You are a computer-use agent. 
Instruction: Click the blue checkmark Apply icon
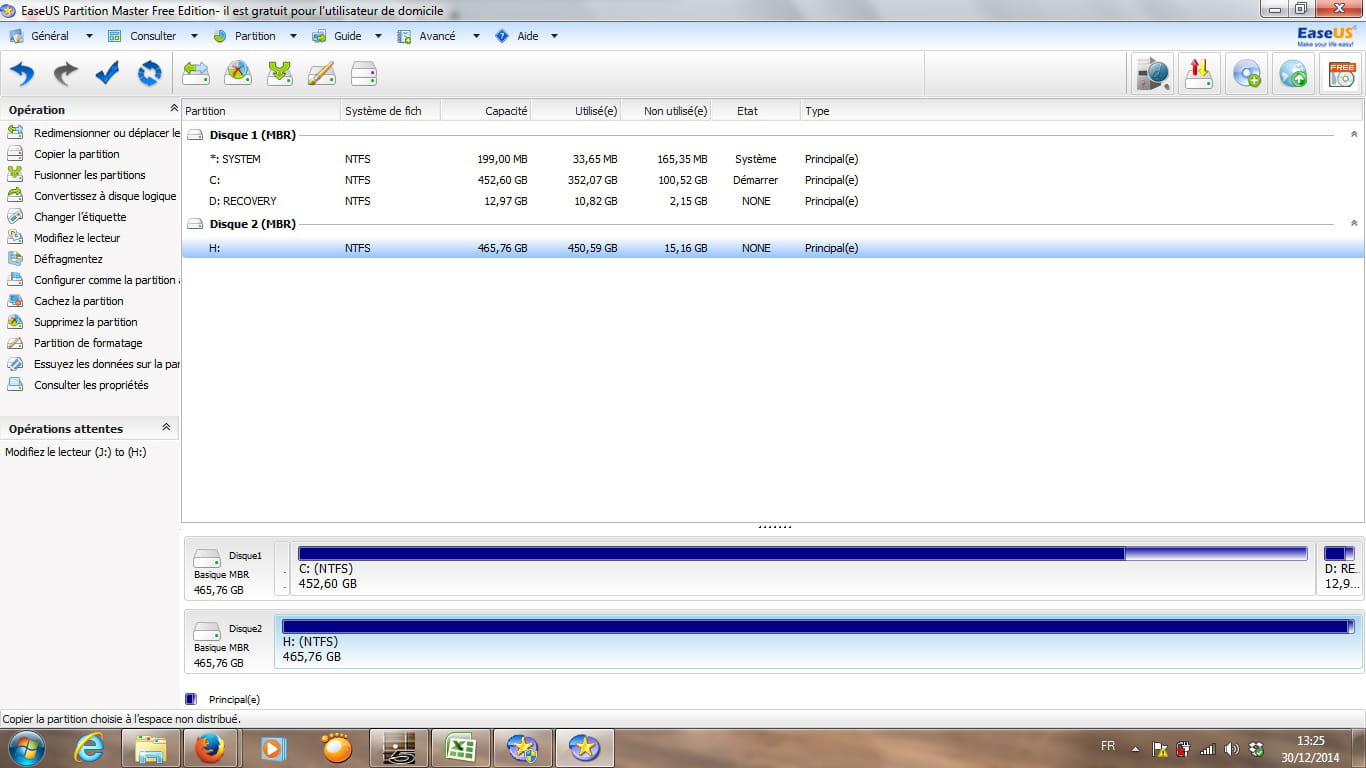[x=107, y=74]
